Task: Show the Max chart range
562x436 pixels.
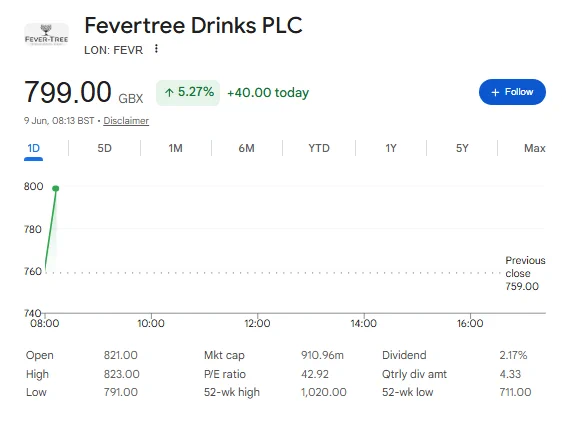Action: pyautogui.click(x=534, y=148)
